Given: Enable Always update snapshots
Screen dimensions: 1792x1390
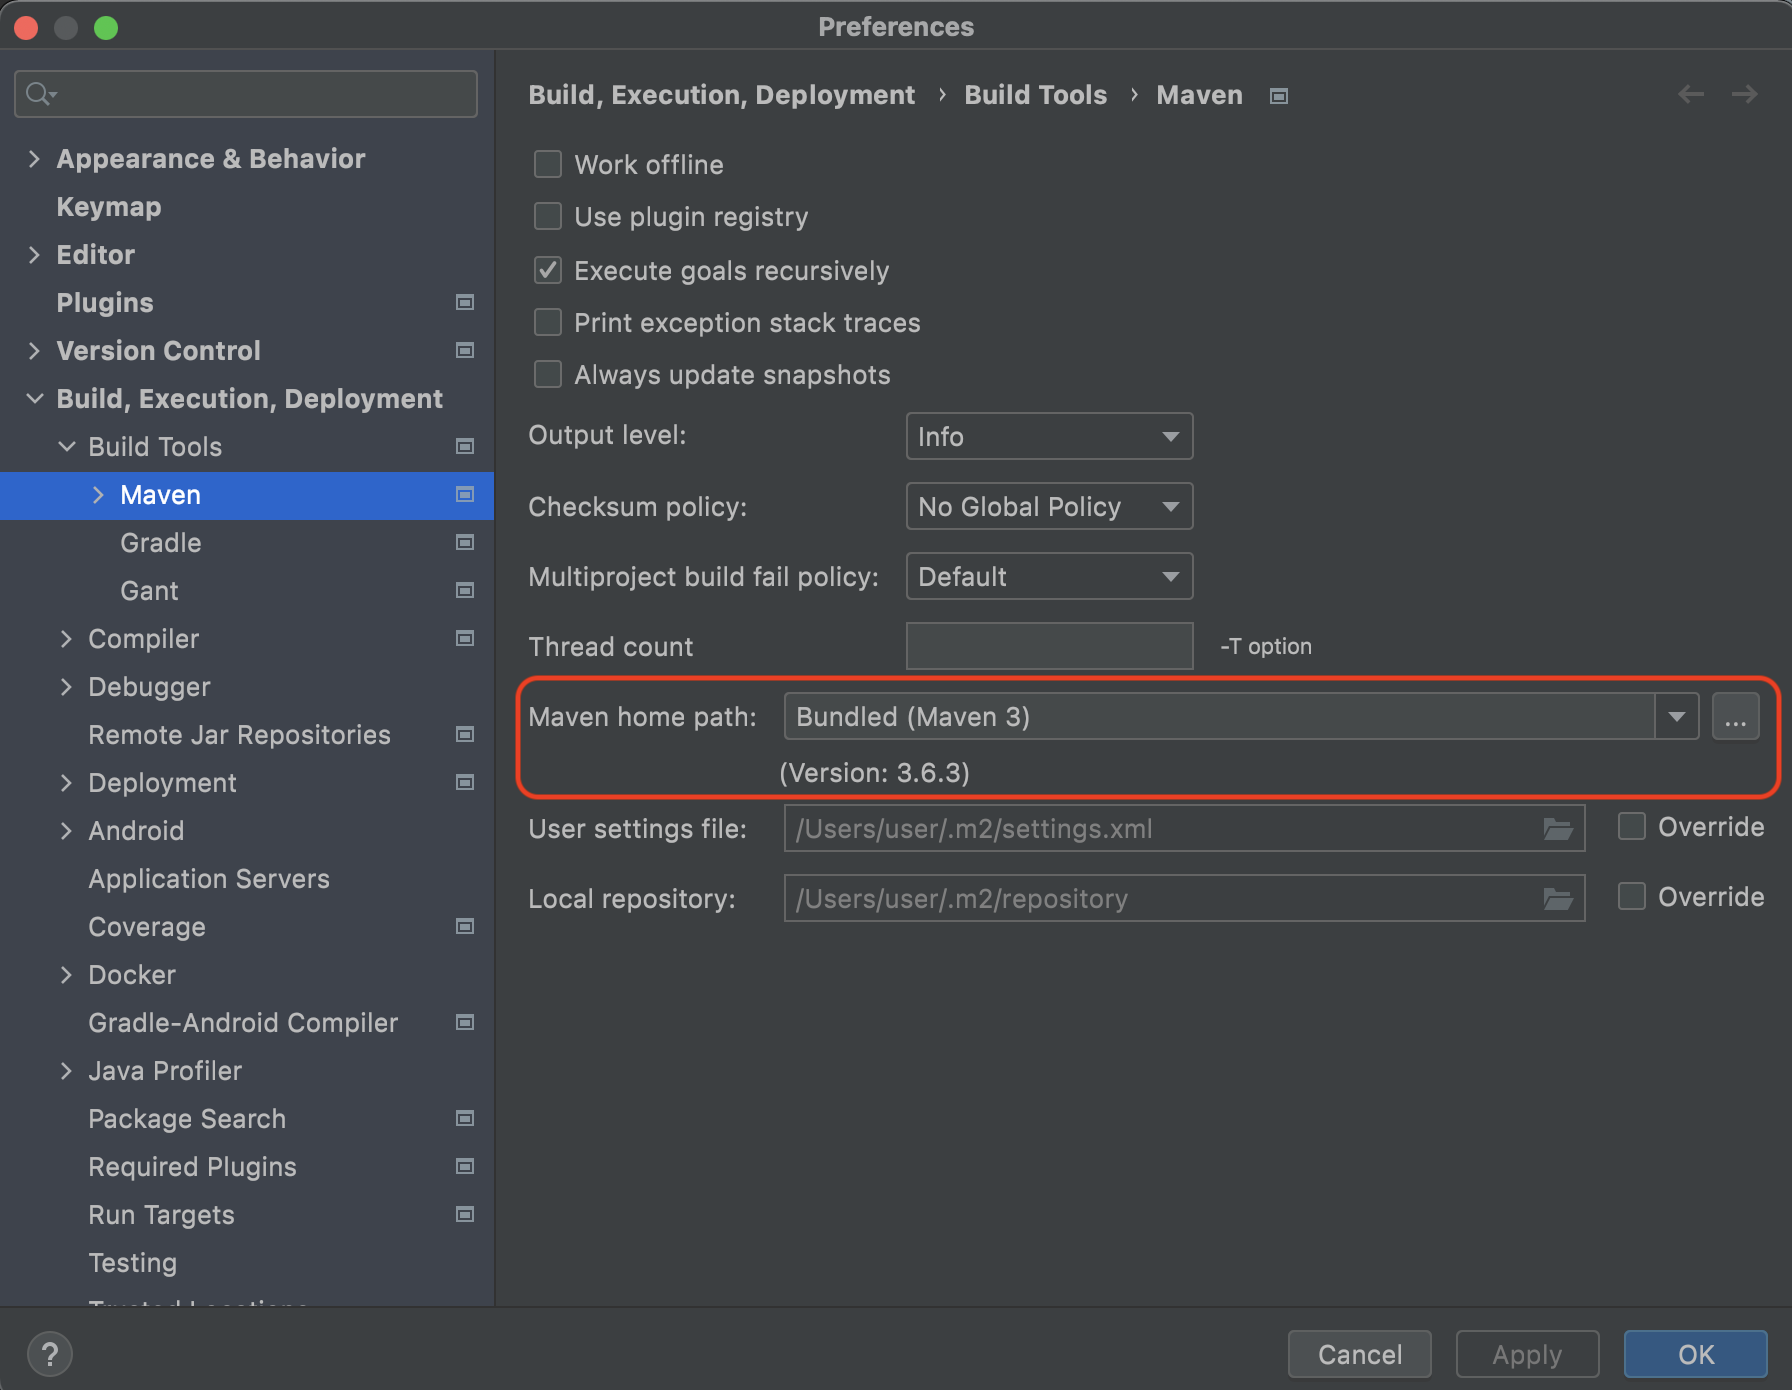Looking at the screenshot, I should click(x=548, y=374).
